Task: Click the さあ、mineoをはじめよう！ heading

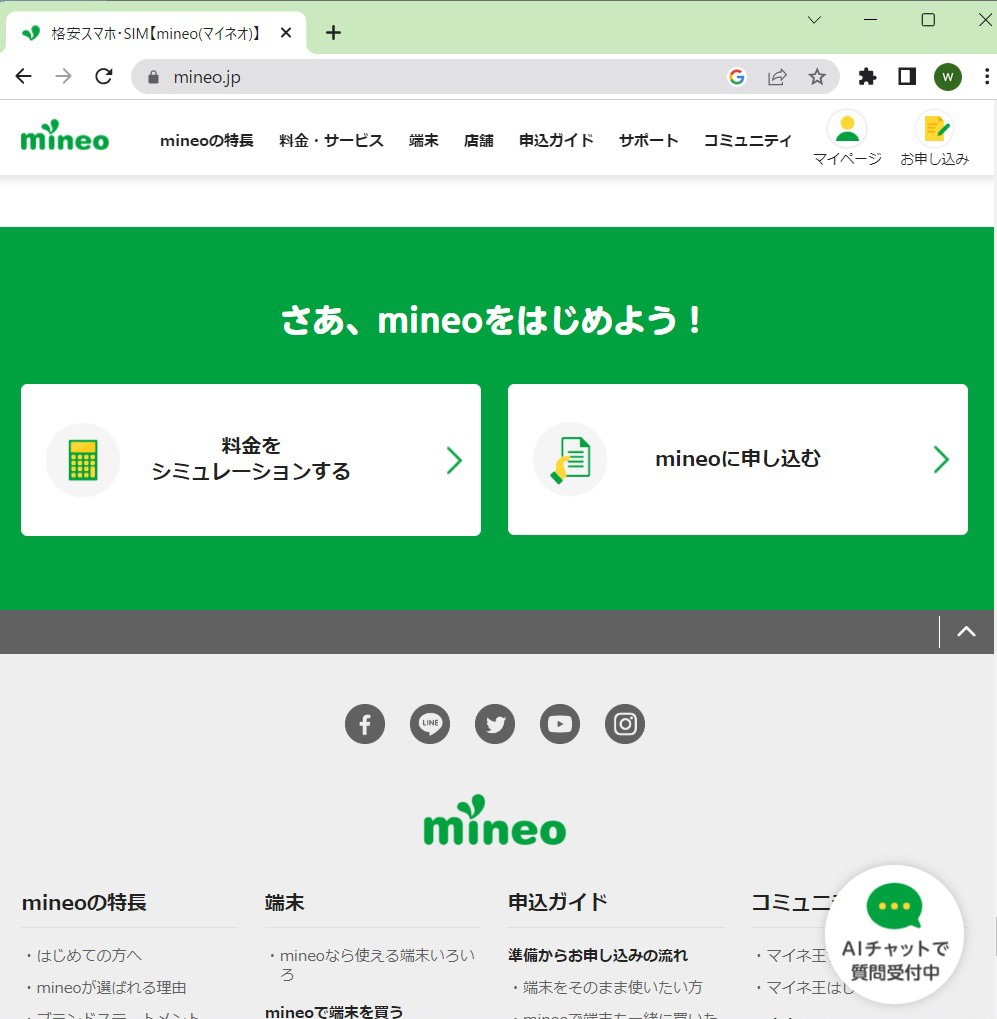Action: coord(493,320)
